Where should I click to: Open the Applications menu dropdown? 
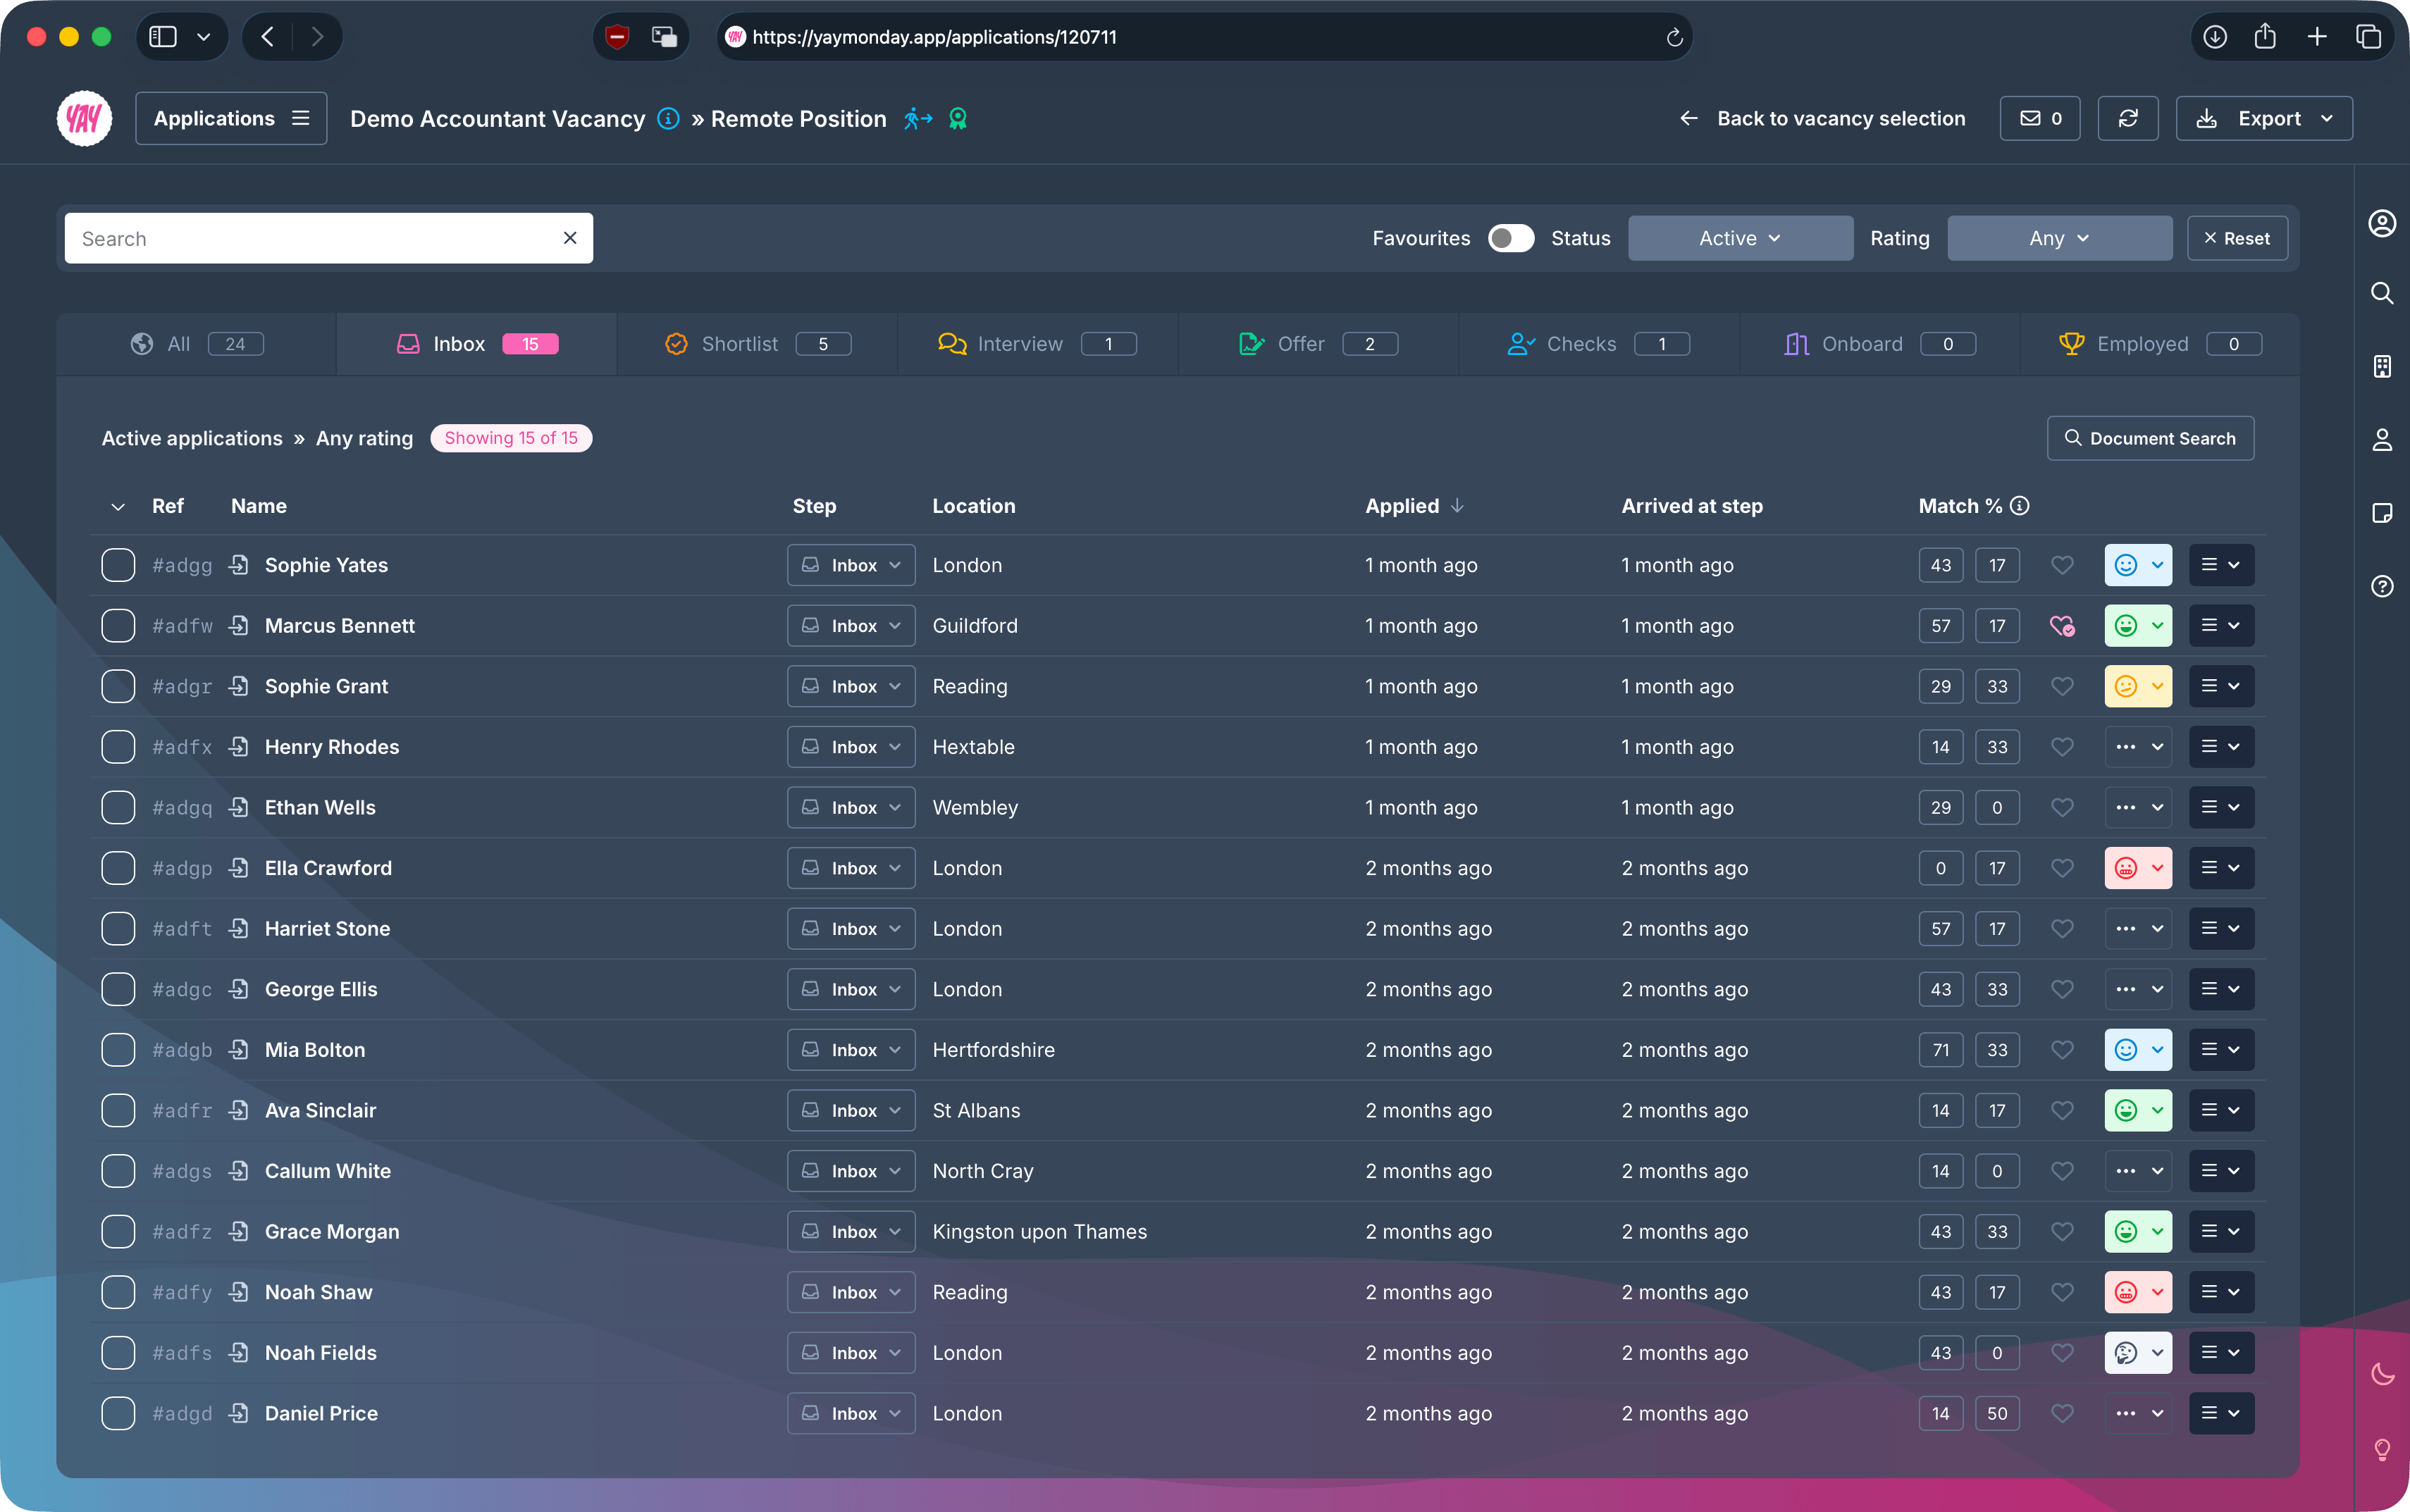[231, 118]
